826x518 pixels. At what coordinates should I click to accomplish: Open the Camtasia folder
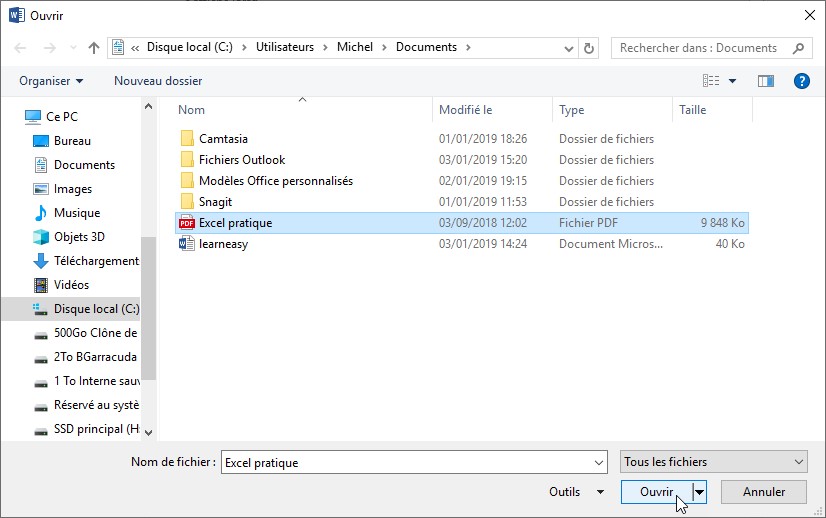[x=223, y=139]
